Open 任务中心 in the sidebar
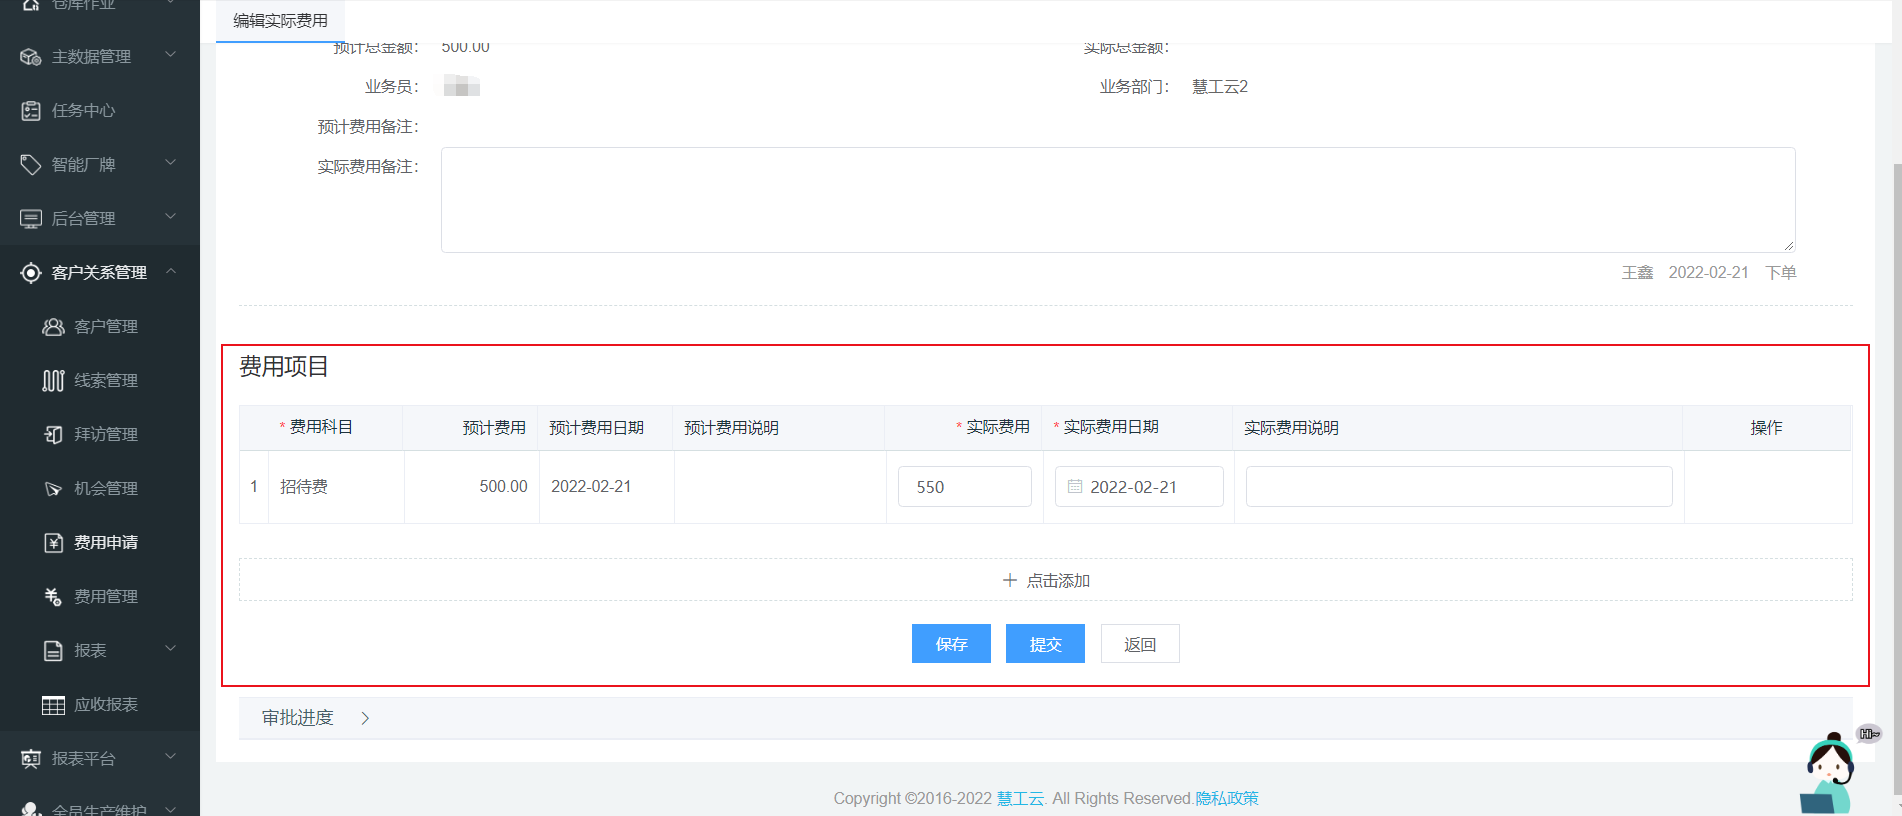Image resolution: width=1902 pixels, height=816 pixels. click(x=84, y=111)
